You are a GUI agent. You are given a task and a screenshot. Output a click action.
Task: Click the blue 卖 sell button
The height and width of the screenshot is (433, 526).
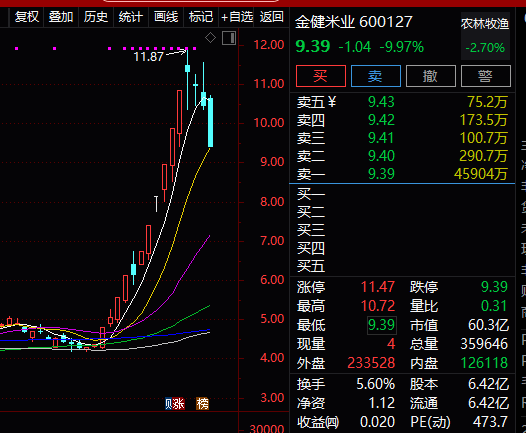(376, 76)
